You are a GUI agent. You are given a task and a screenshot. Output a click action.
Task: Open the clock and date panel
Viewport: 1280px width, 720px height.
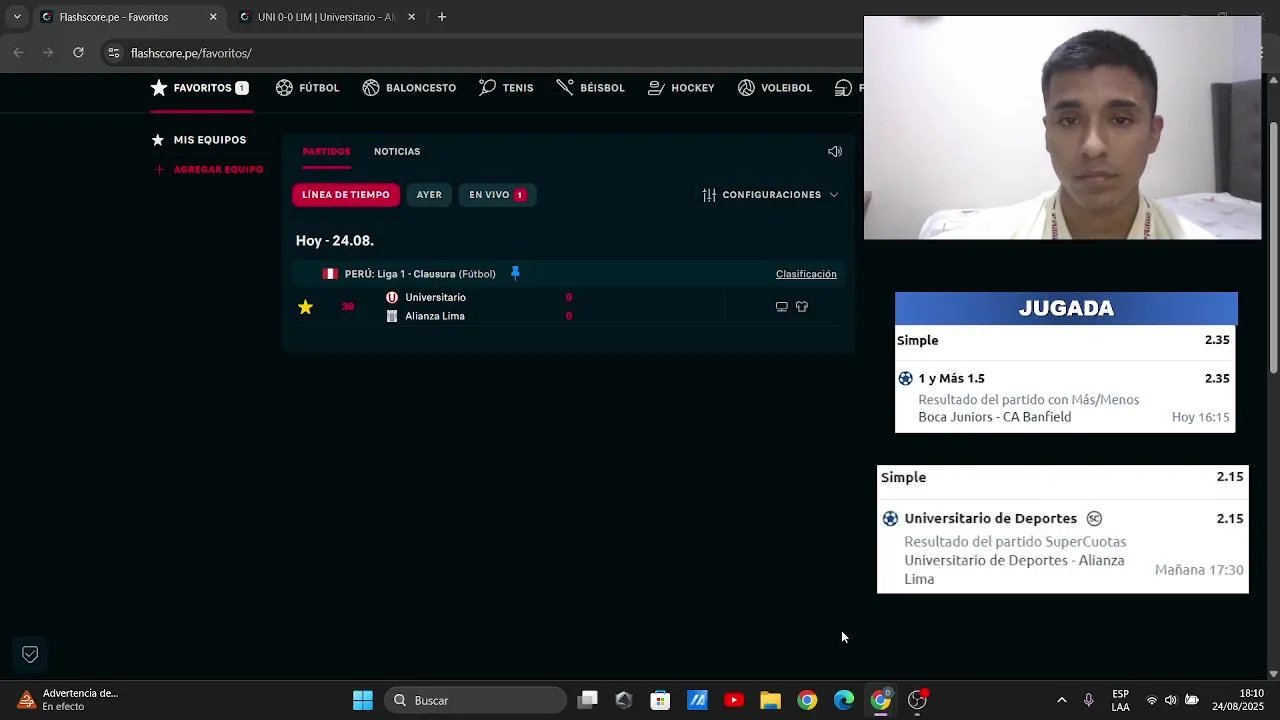coord(1238,700)
